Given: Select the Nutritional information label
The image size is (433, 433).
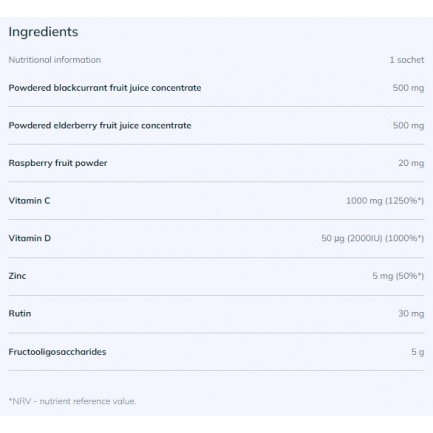Looking at the screenshot, I should tap(55, 60).
